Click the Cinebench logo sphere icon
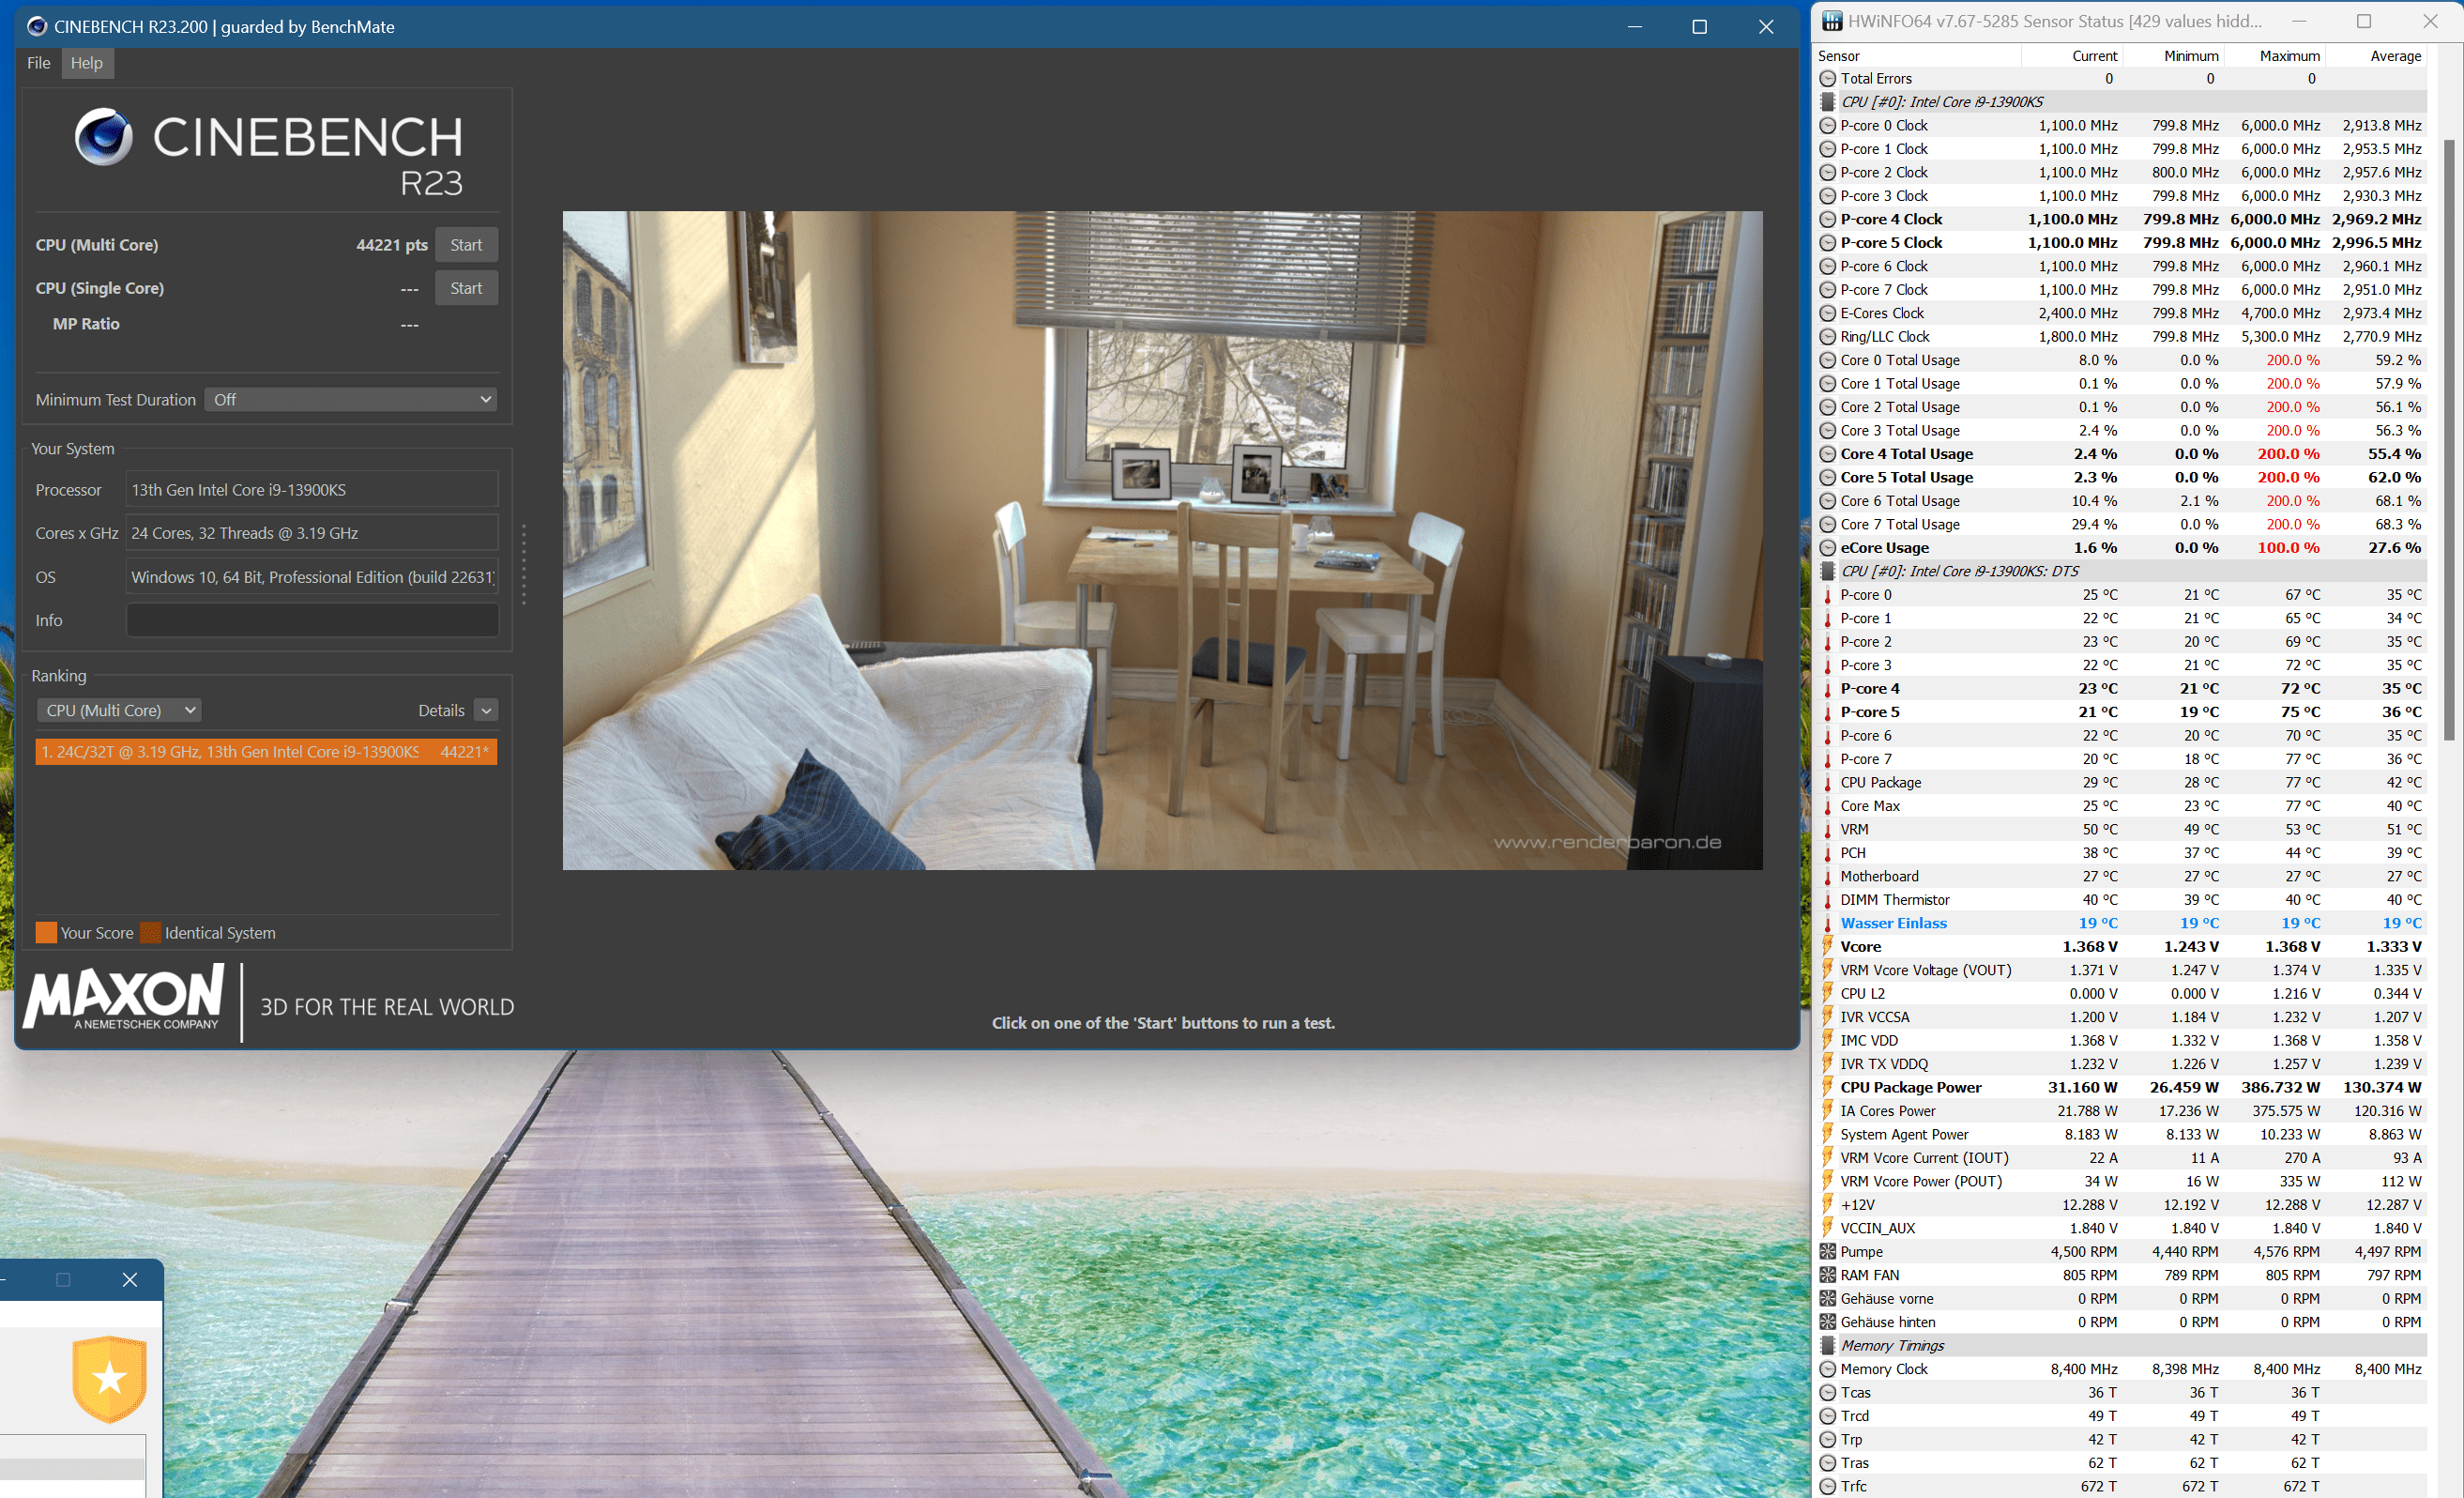Viewport: 2464px width, 1498px height. click(104, 137)
